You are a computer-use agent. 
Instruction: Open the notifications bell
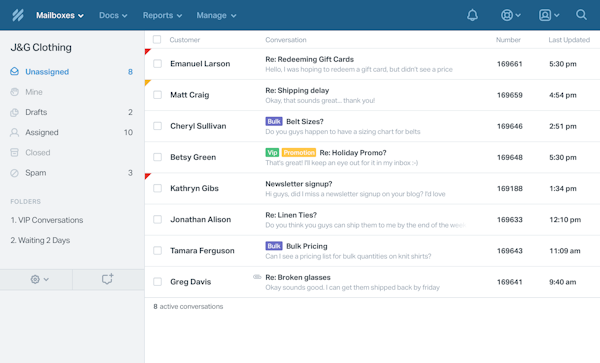click(x=472, y=15)
